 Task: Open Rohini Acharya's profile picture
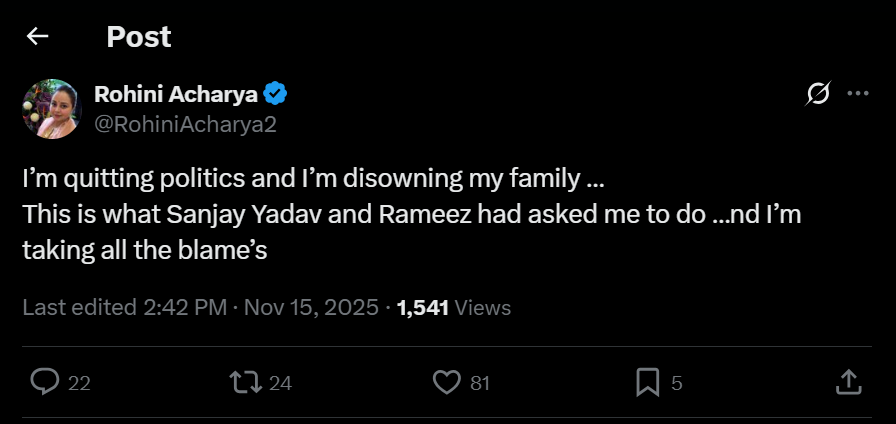point(50,108)
